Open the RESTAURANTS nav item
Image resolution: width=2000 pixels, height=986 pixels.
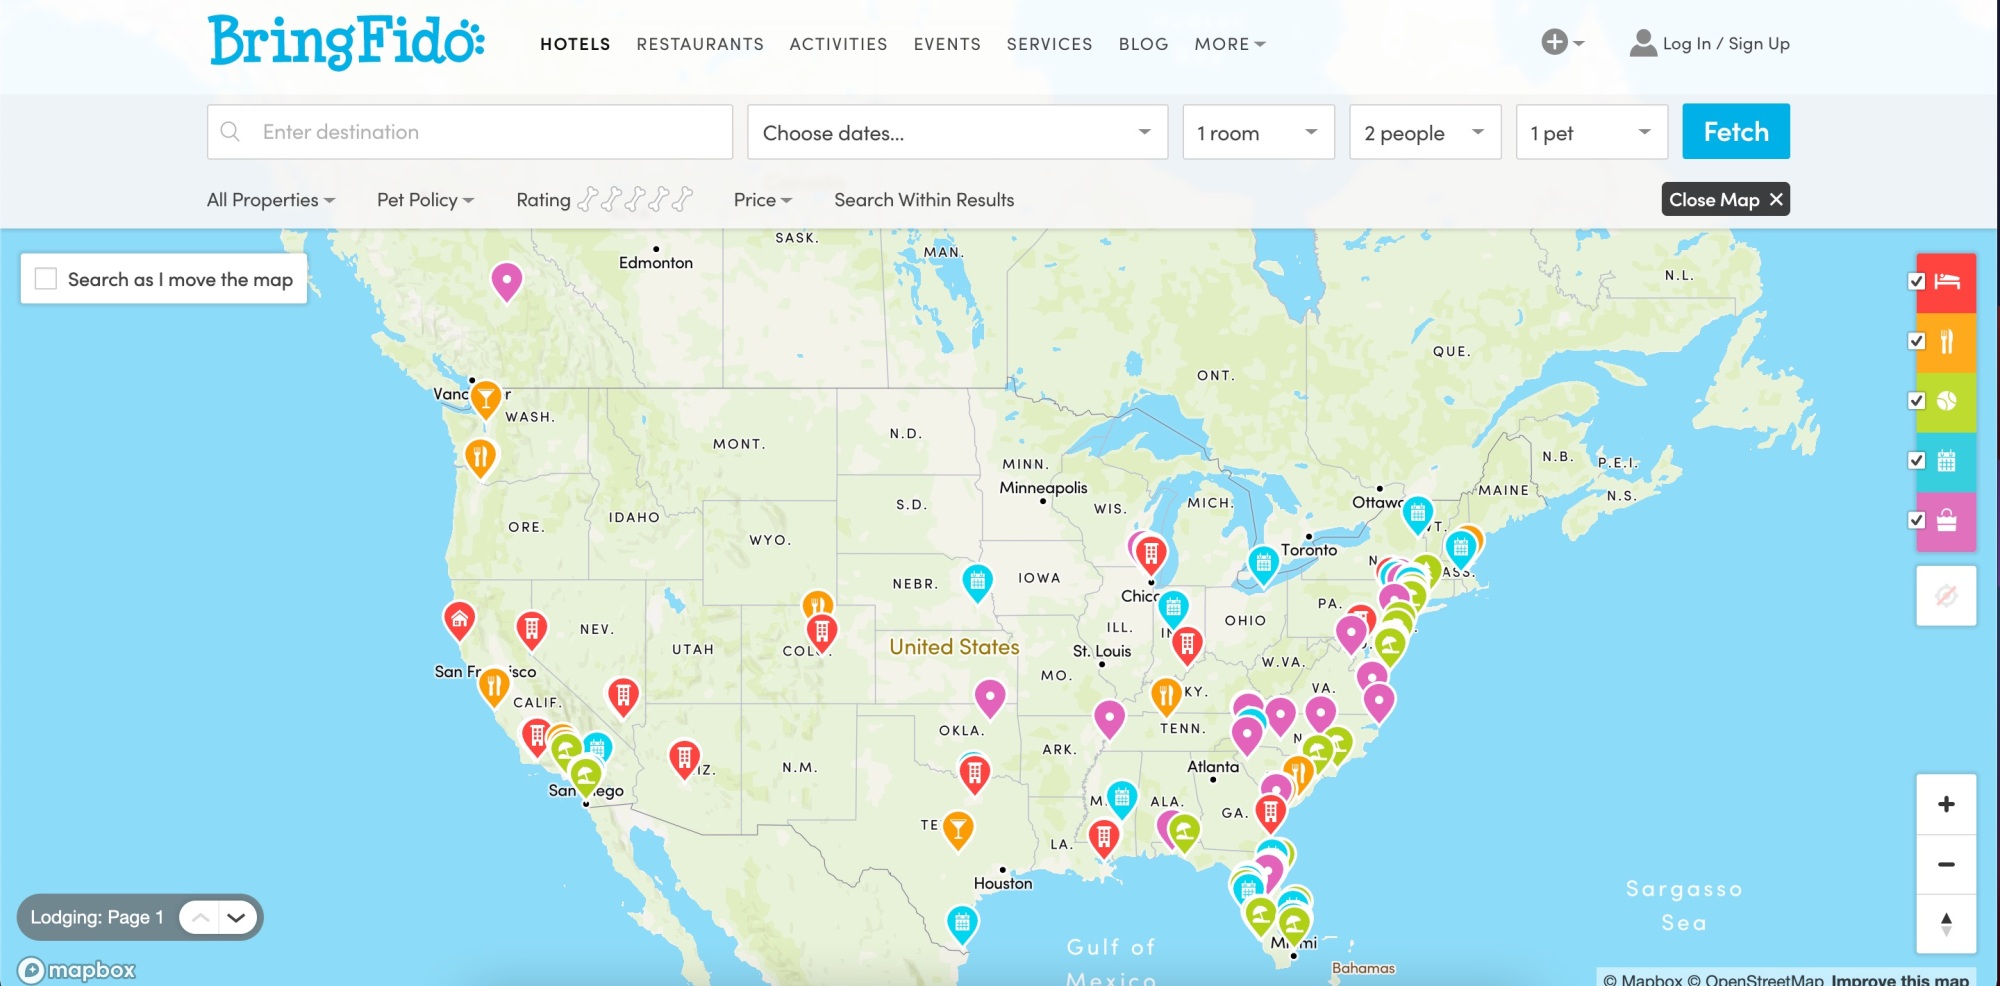[x=700, y=44]
